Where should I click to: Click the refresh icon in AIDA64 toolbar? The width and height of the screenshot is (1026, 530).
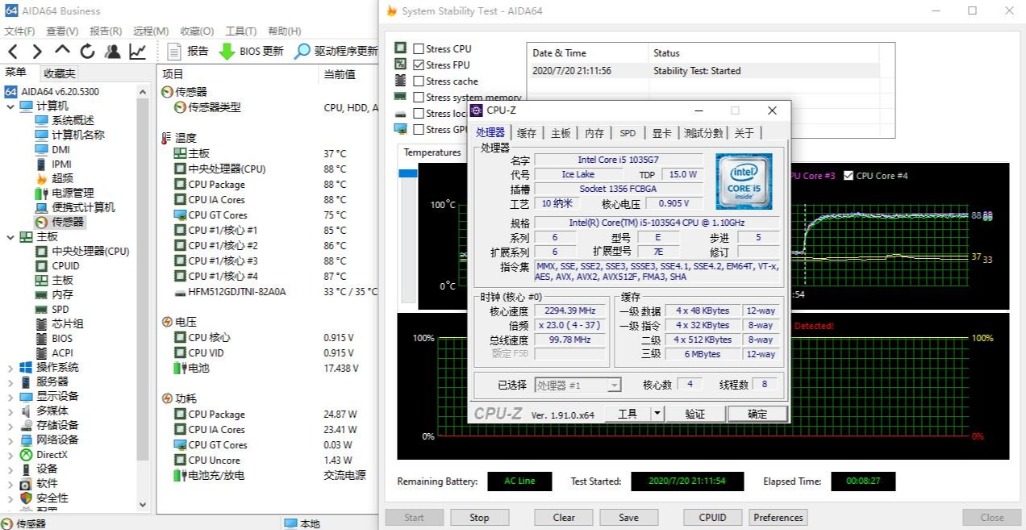(88, 51)
